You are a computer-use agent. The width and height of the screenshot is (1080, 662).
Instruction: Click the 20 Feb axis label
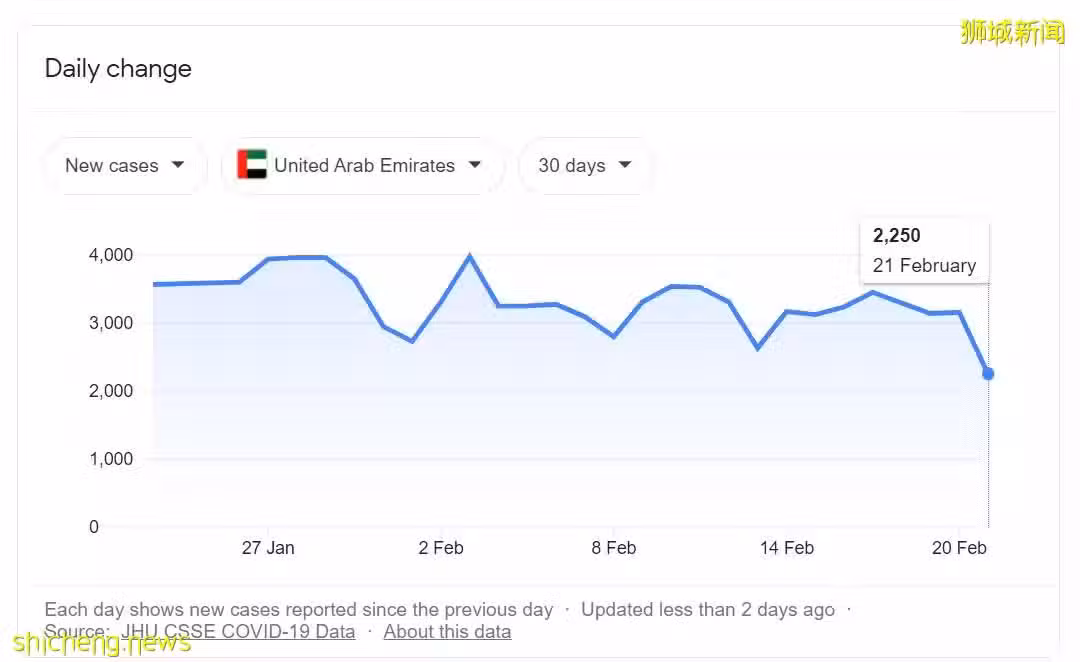[x=959, y=548]
